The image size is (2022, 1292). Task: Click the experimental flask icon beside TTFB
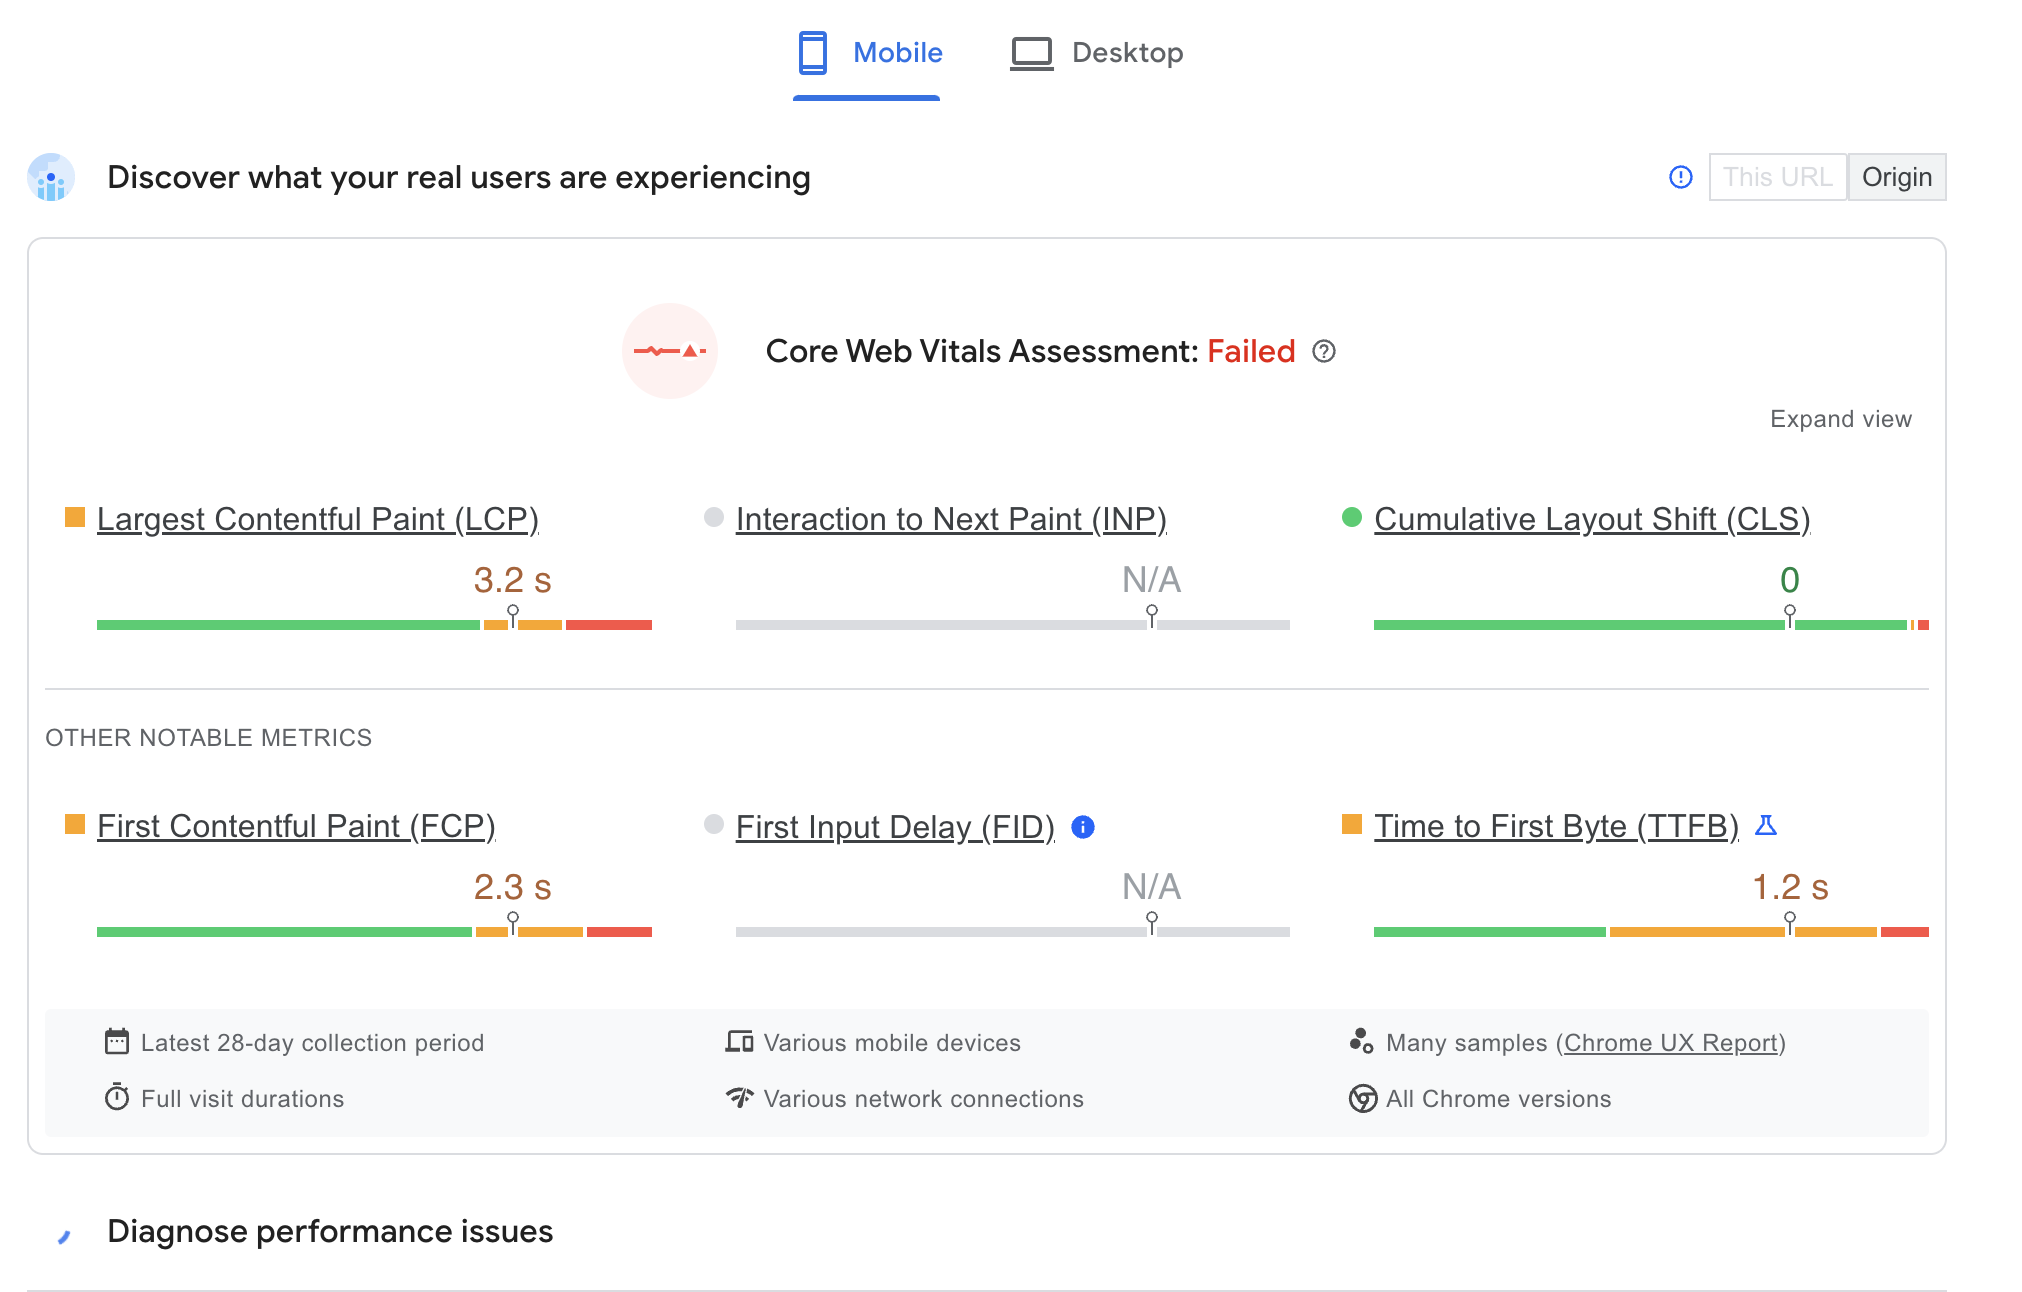click(1766, 825)
